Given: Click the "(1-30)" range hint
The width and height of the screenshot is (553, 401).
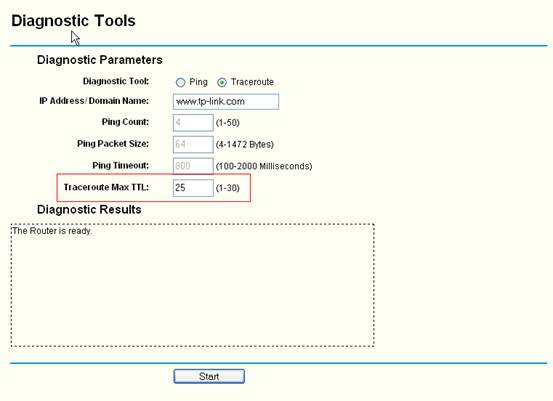Looking at the screenshot, I should coord(227,188).
